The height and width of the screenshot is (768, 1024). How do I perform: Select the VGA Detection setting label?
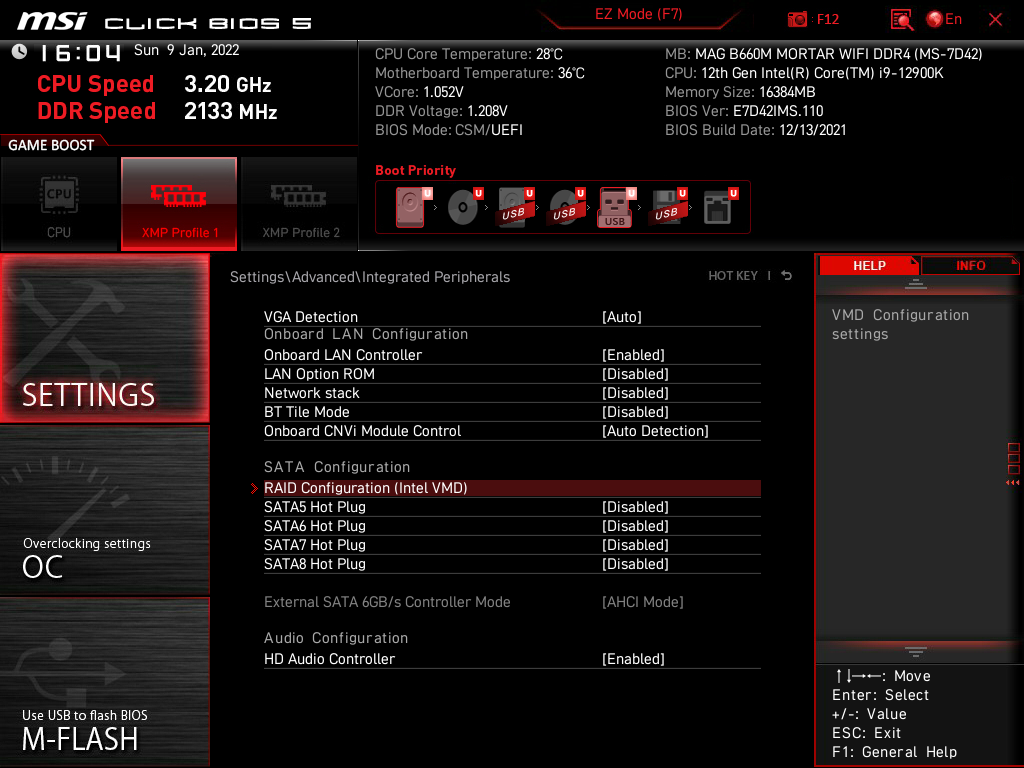pyautogui.click(x=311, y=317)
